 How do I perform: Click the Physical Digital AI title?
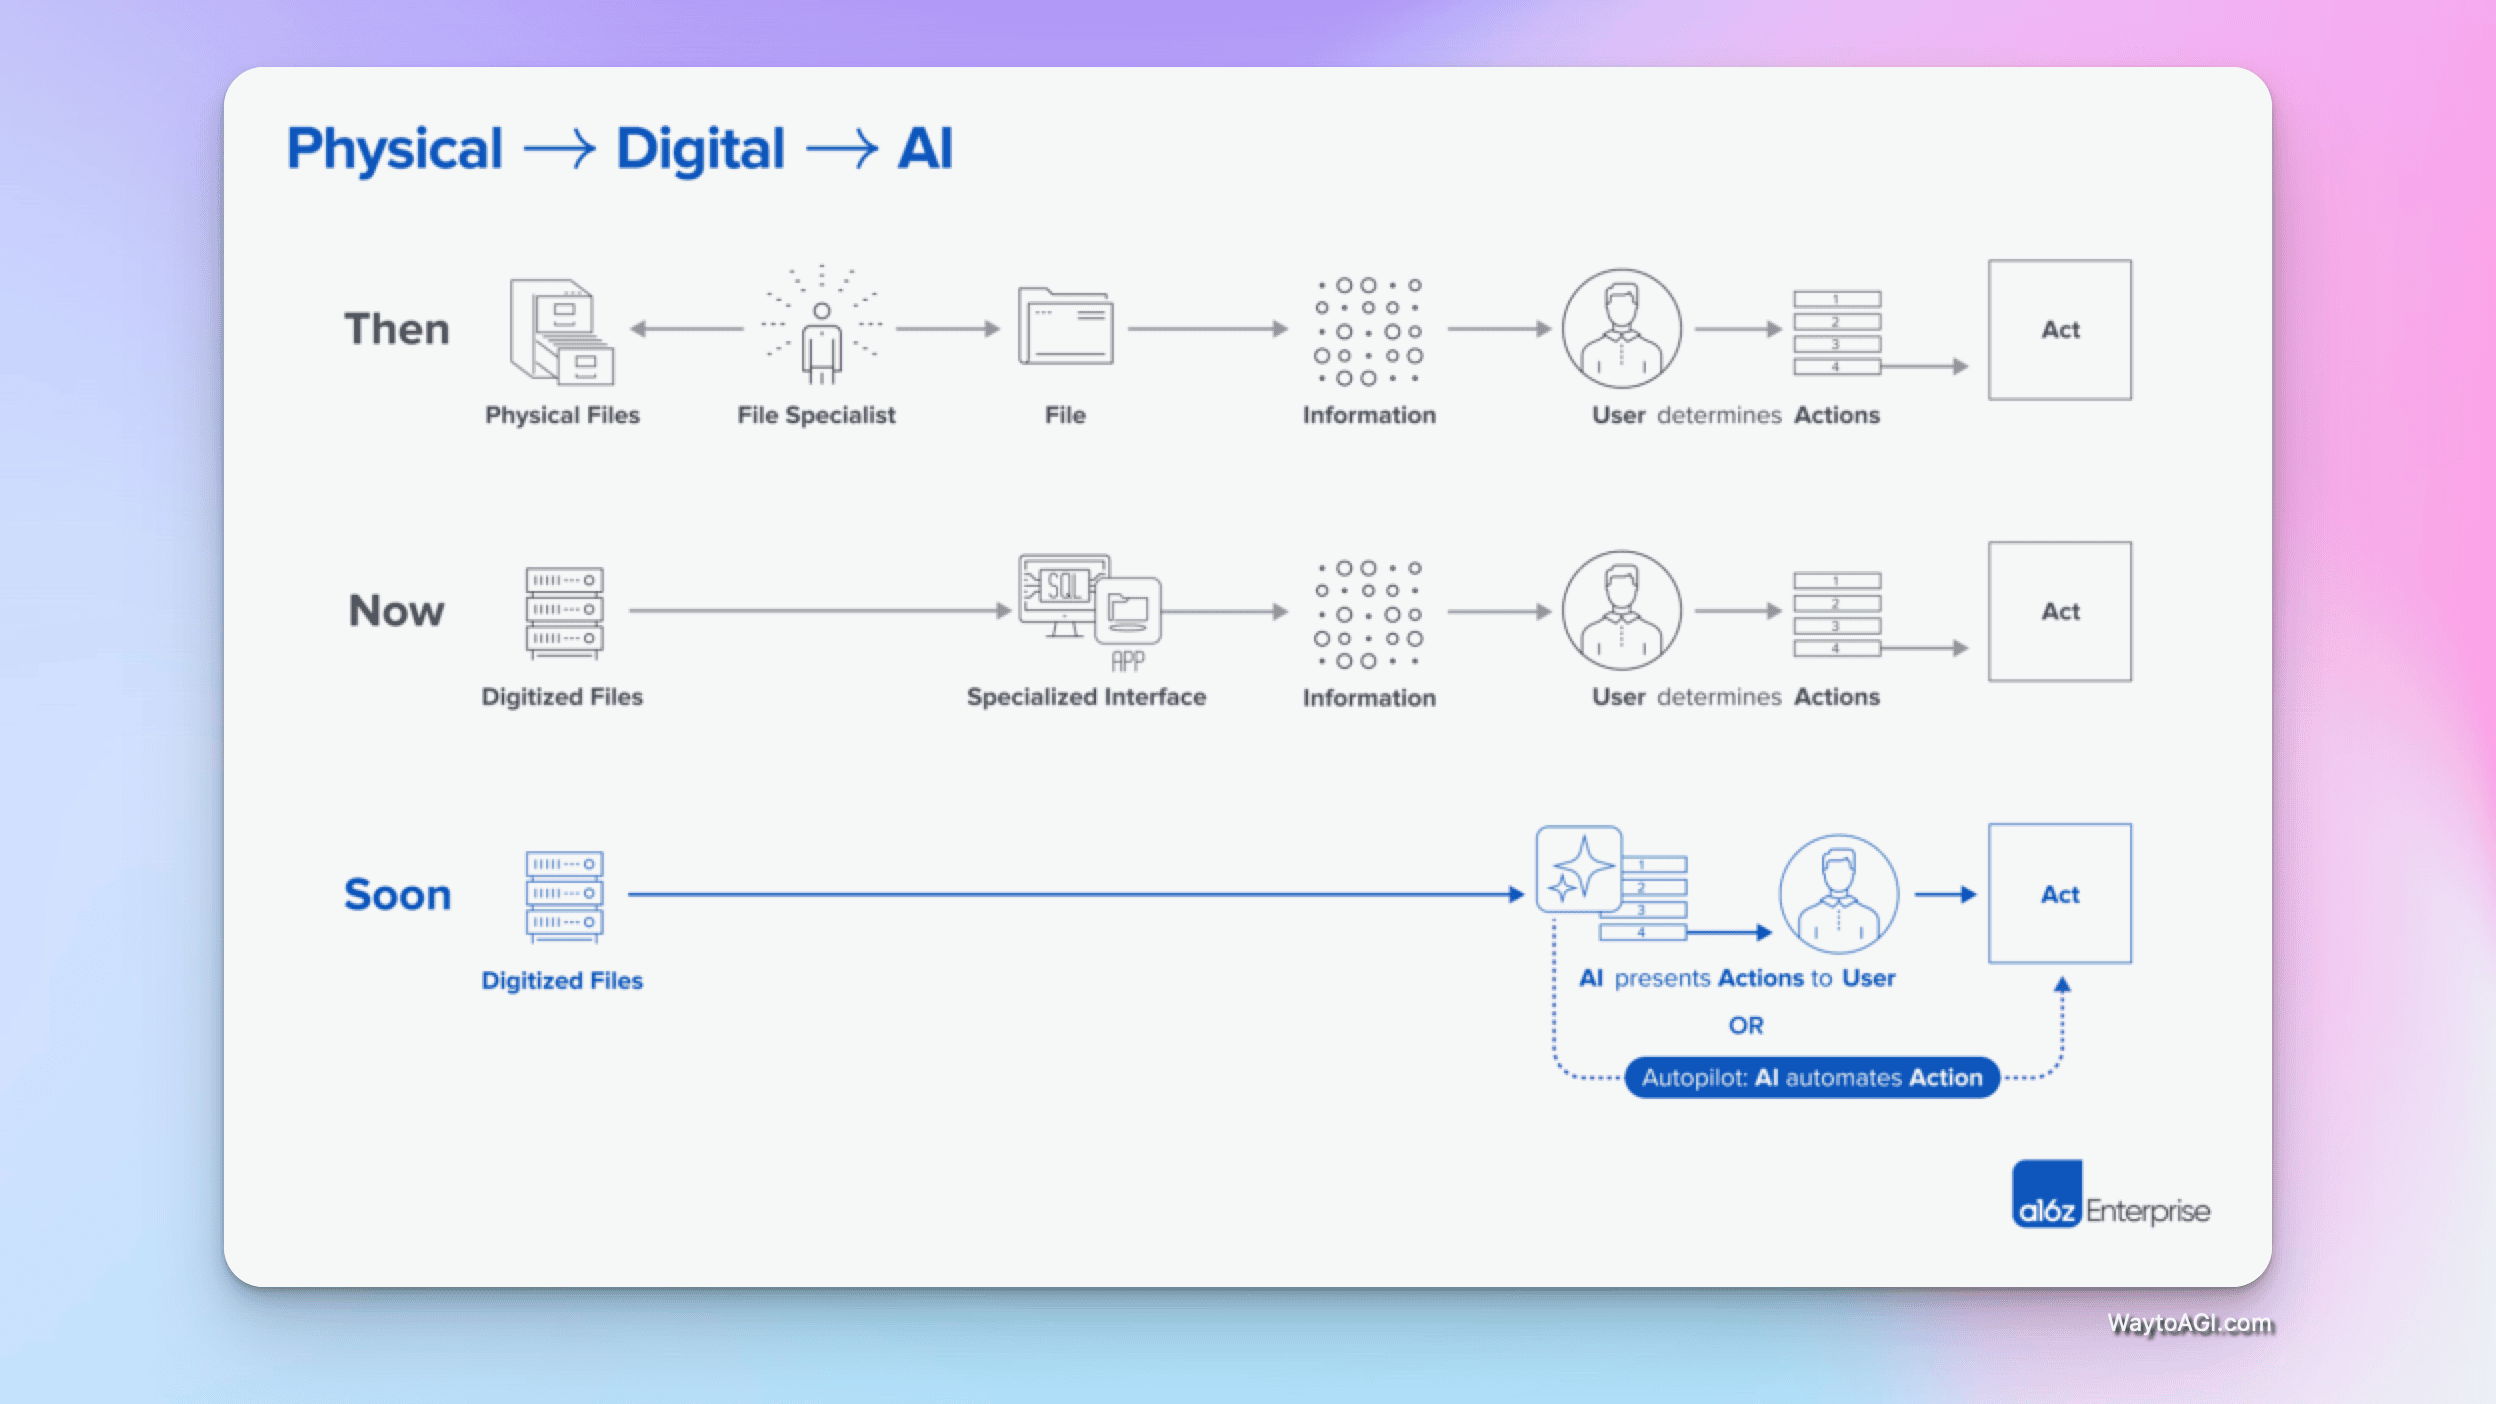(x=619, y=149)
